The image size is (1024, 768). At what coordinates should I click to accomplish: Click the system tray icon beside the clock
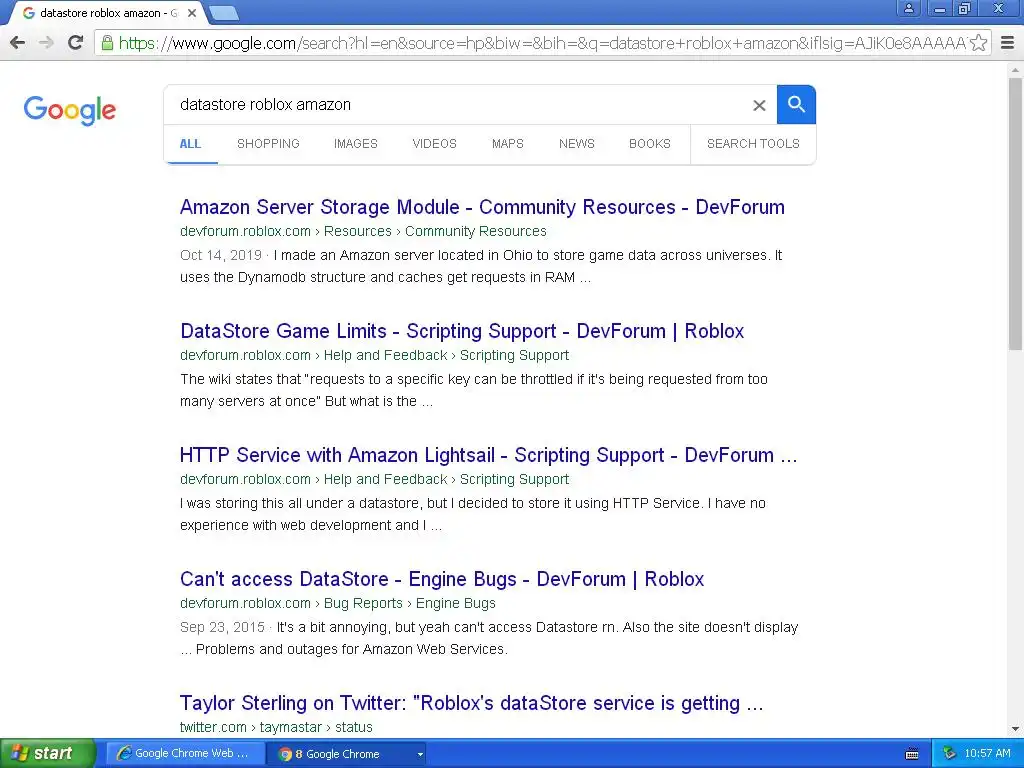point(950,754)
